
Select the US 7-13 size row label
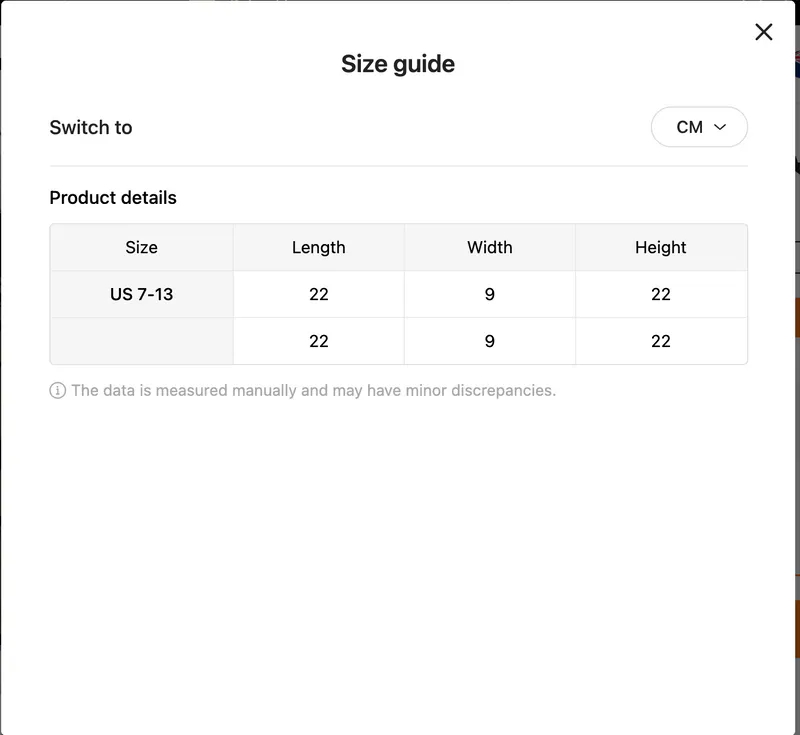point(141,294)
